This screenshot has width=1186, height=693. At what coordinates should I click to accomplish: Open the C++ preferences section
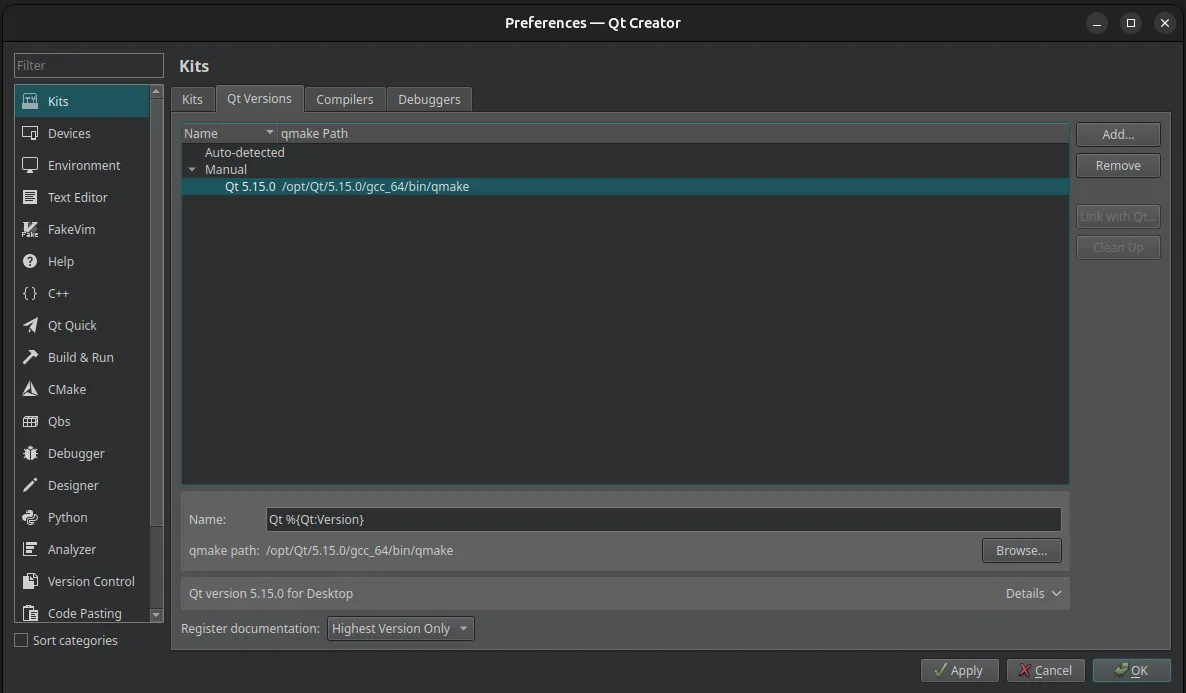pos(61,293)
